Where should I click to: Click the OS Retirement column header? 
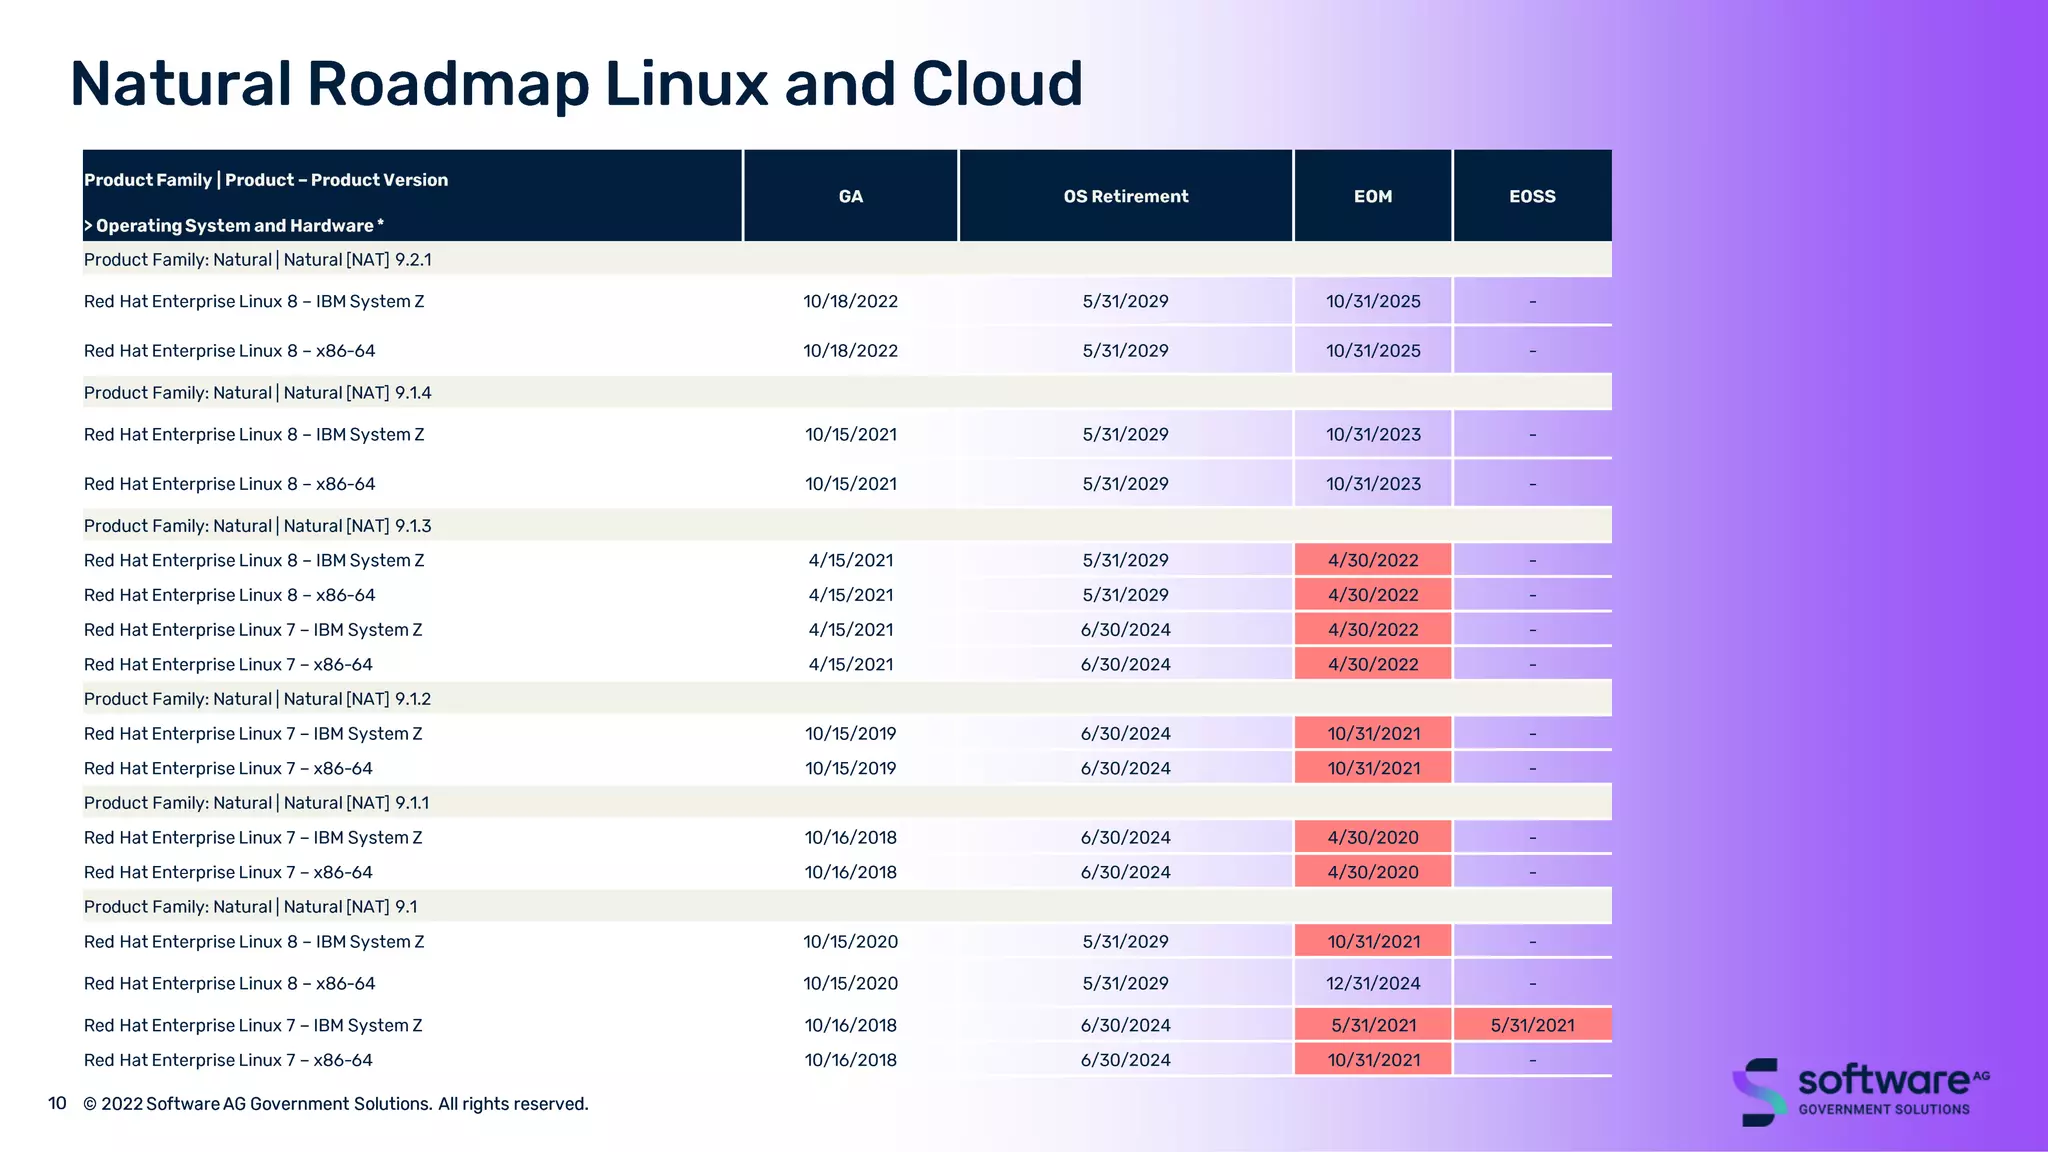pos(1125,196)
